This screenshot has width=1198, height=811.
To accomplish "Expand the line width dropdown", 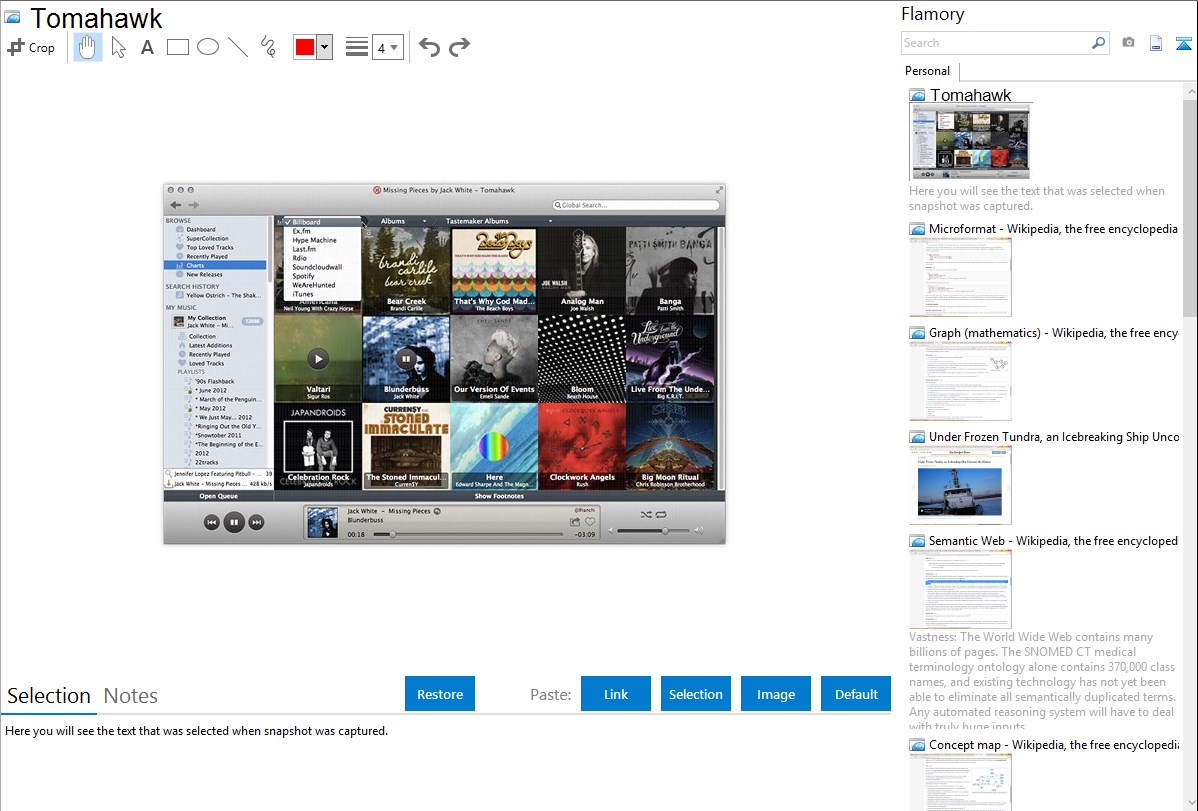I will [387, 47].
